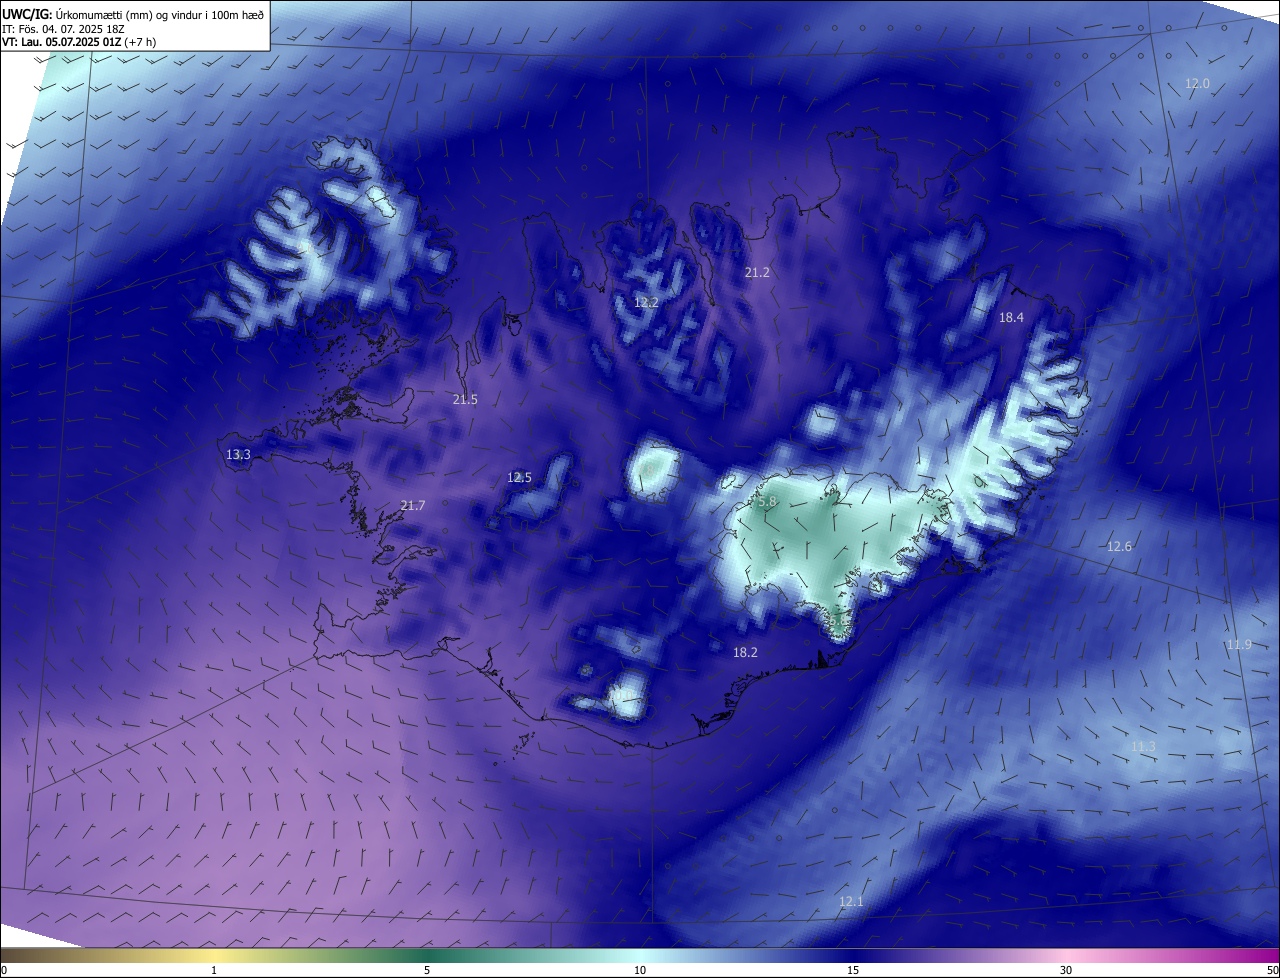The width and height of the screenshot is (1280, 978).
Task: Select the 15 tick on the color scale
Action: coord(853,970)
